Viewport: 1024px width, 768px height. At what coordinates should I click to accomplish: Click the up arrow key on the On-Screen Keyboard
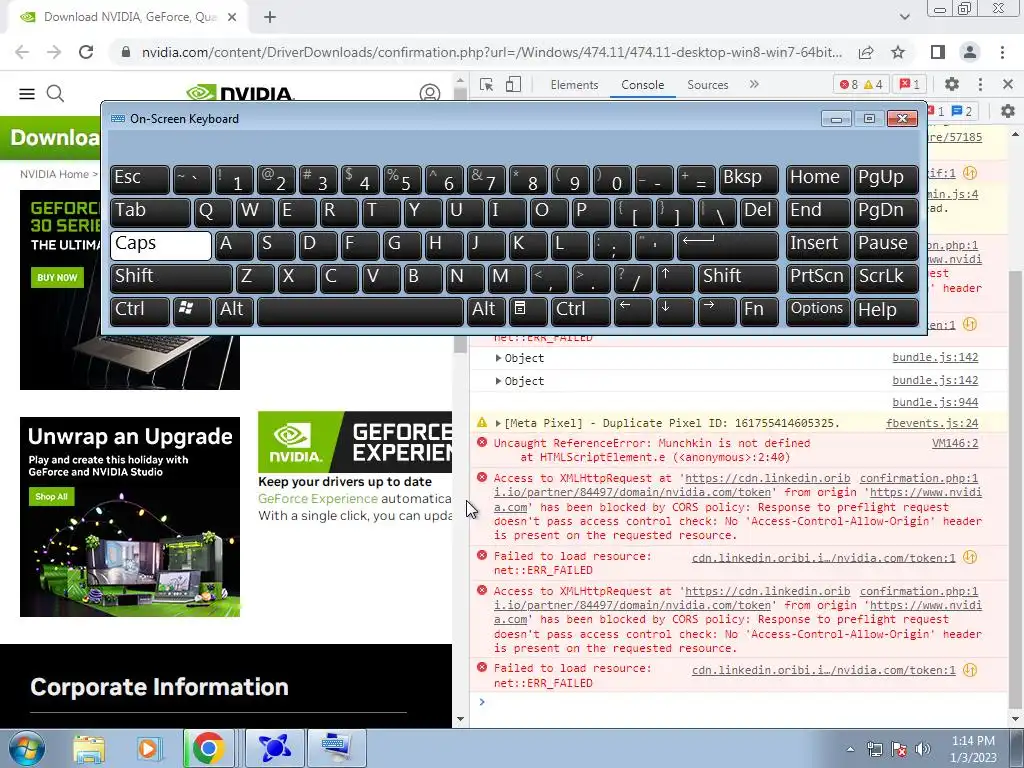[675, 278]
